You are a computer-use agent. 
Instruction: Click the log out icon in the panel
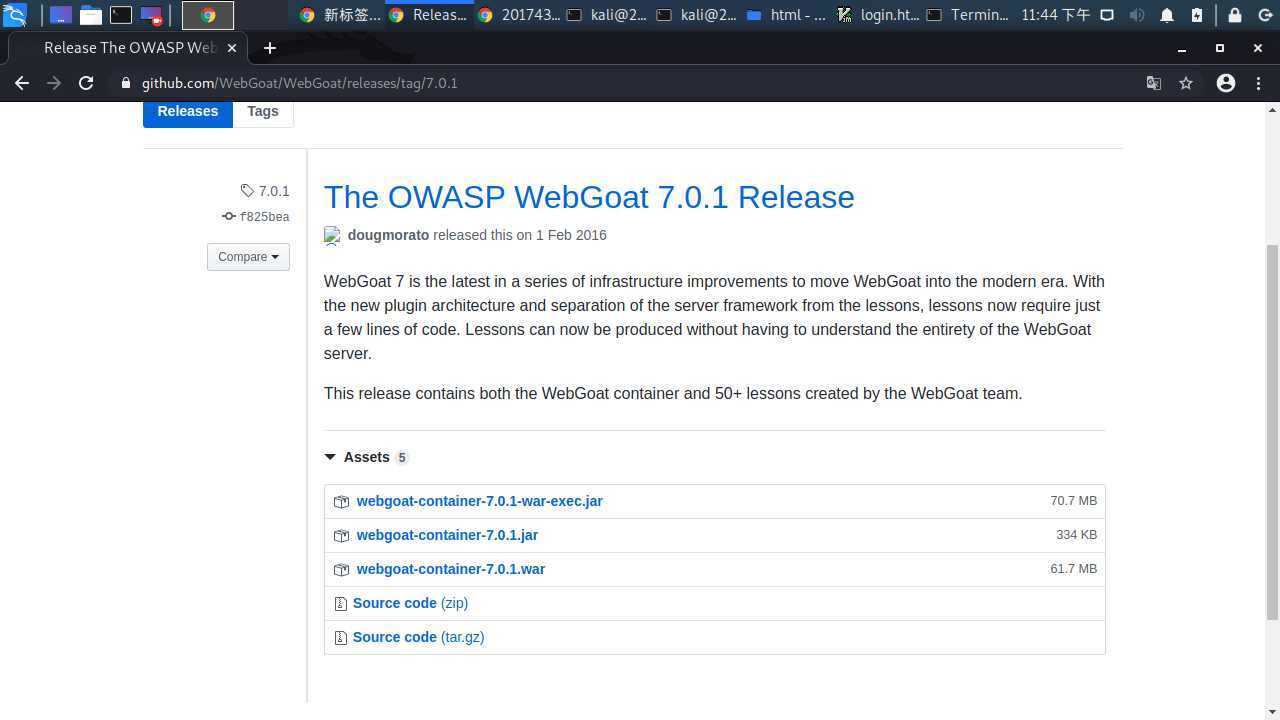pyautogui.click(x=1265, y=15)
